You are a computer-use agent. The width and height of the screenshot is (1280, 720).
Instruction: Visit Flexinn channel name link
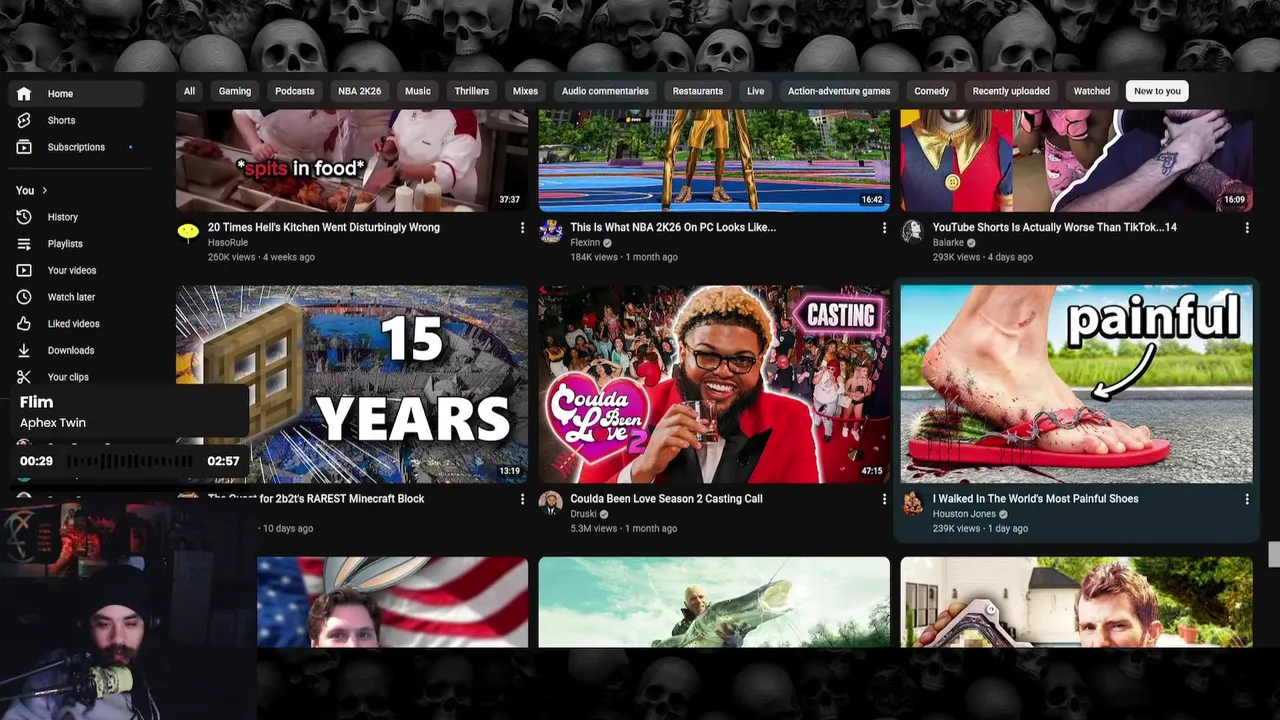click(x=585, y=242)
